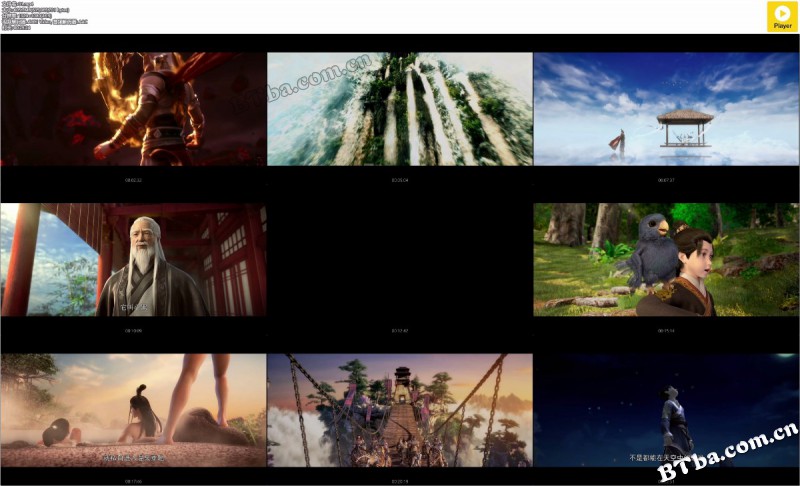Open the flaming armored warrior thumbnail
Viewport: 800px width, 486px height.
click(134, 109)
